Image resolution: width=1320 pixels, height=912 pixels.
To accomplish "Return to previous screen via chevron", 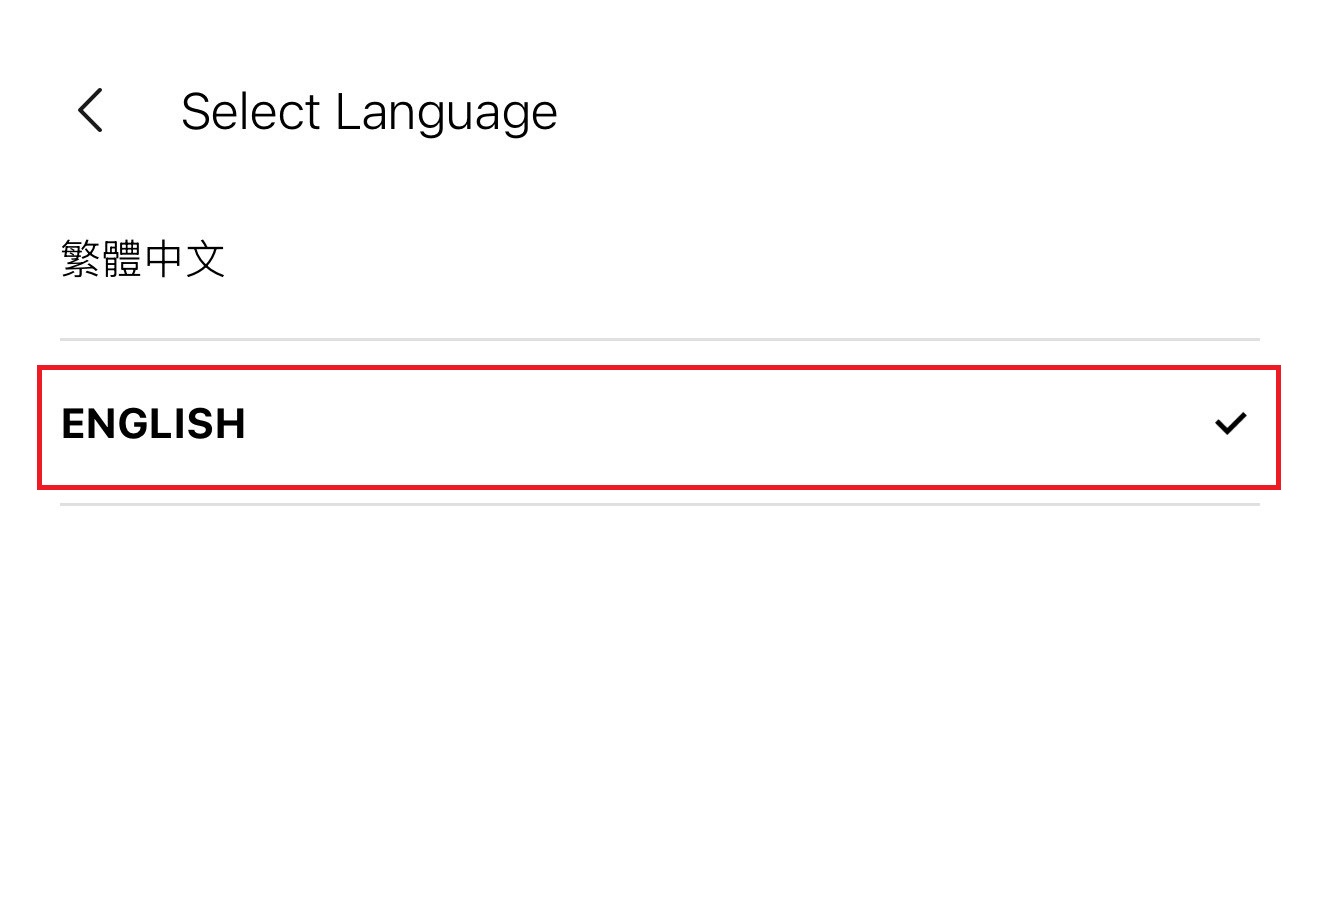I will pos(90,110).
